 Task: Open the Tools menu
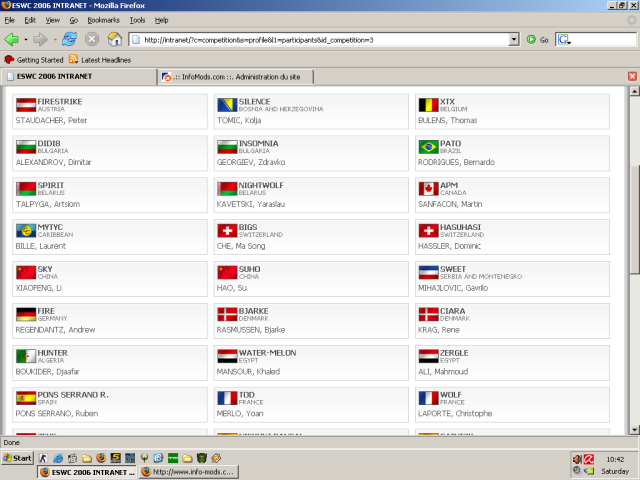click(137, 20)
